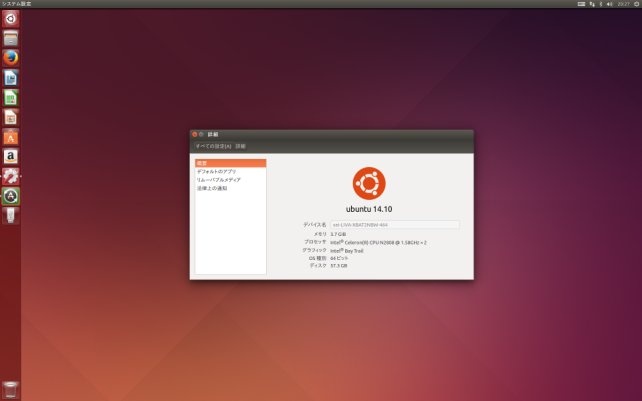
Task: Click the System Settings launcher icon
Action: [11, 177]
